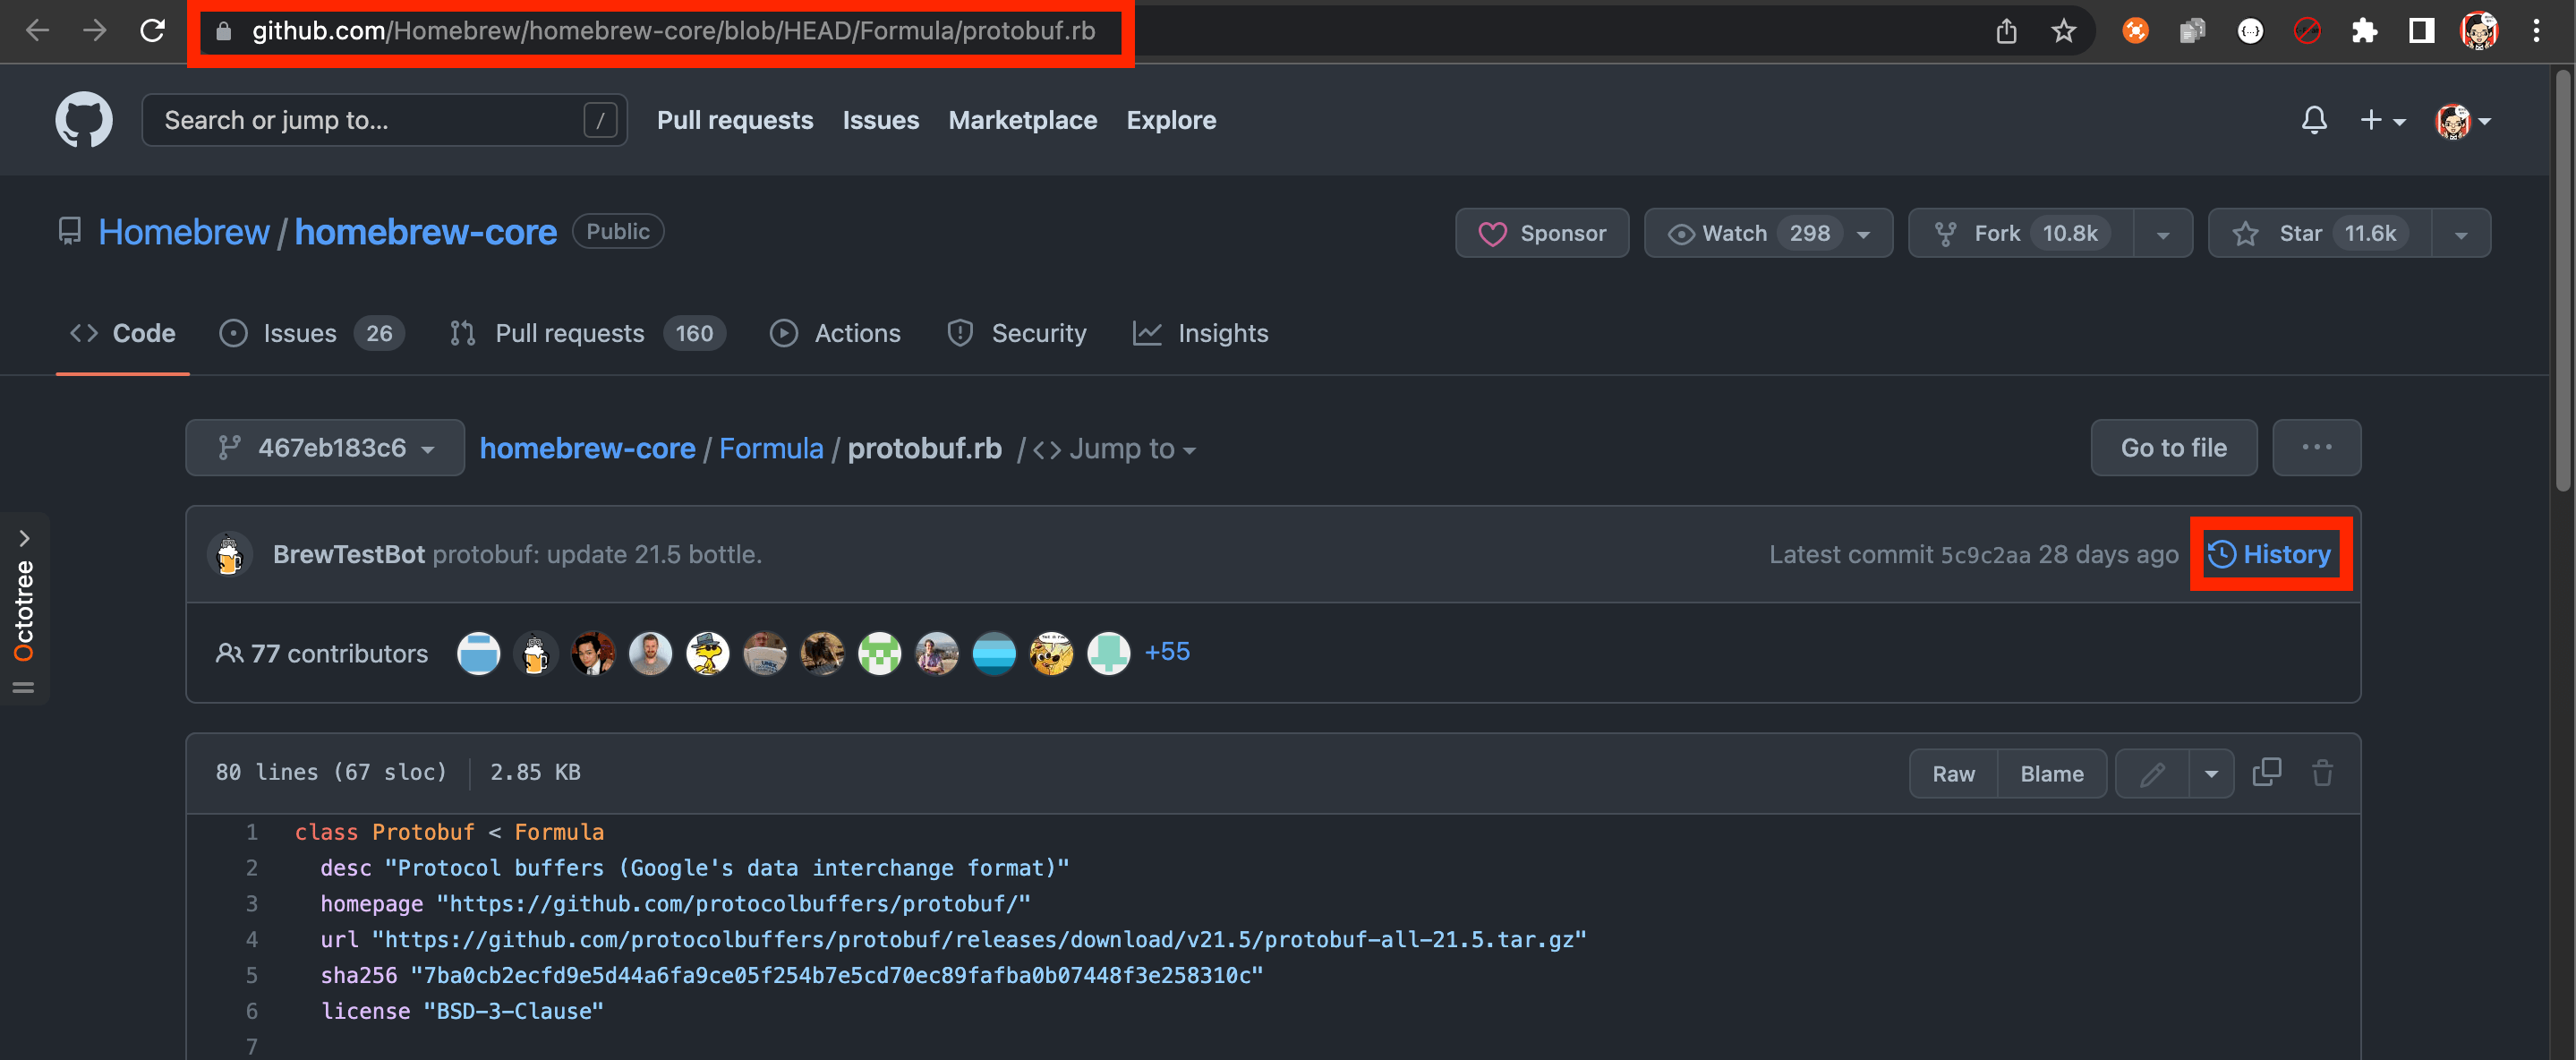Open the GitHub user avatar menu
This screenshot has height=1060, width=2576.
point(2462,121)
